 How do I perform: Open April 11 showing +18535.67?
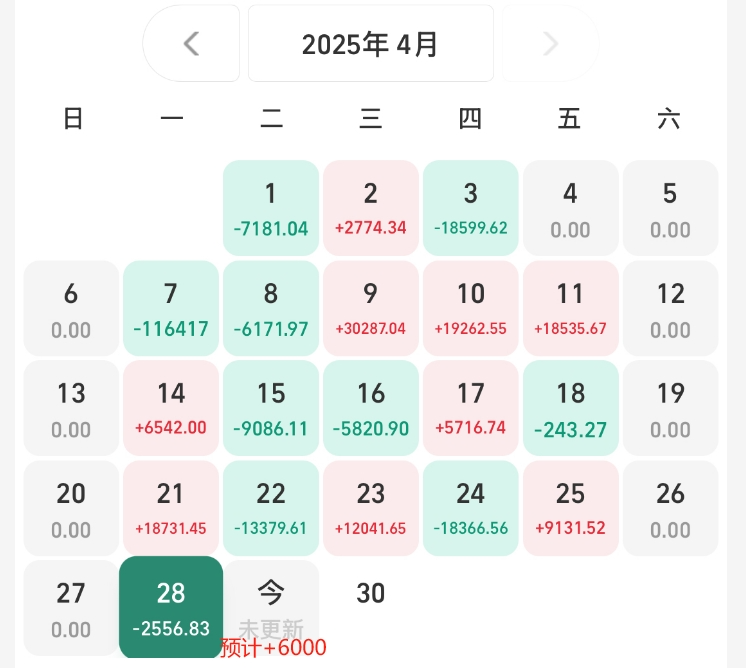coord(570,308)
